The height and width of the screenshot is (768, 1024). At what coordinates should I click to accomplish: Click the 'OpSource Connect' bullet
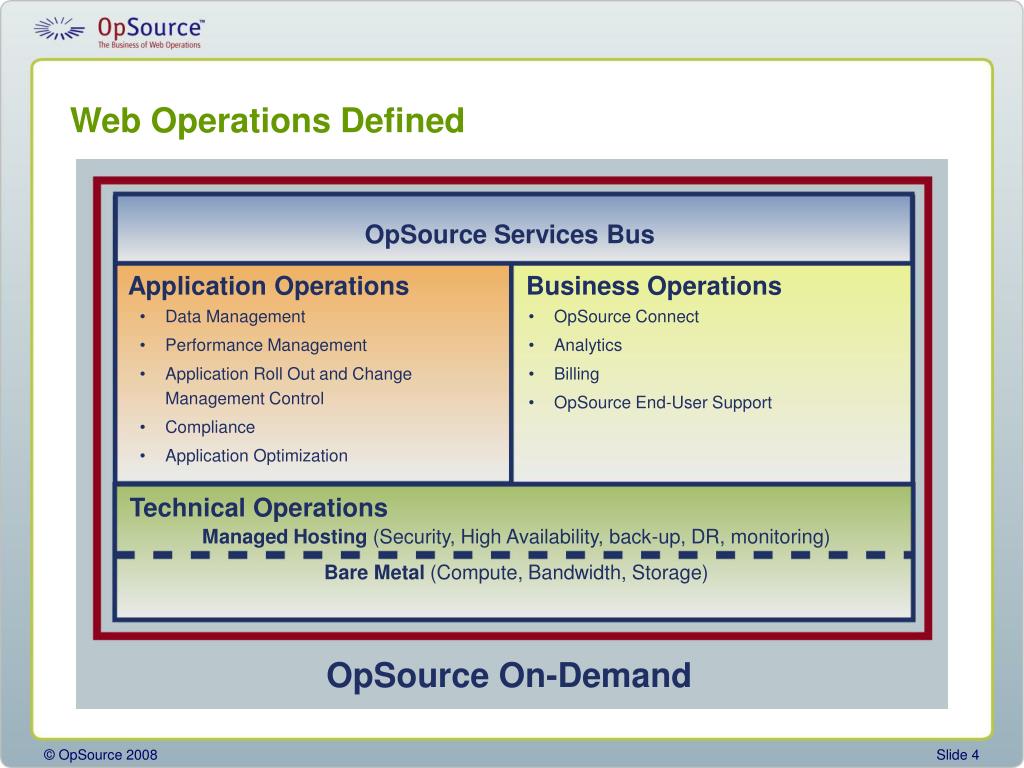click(626, 317)
